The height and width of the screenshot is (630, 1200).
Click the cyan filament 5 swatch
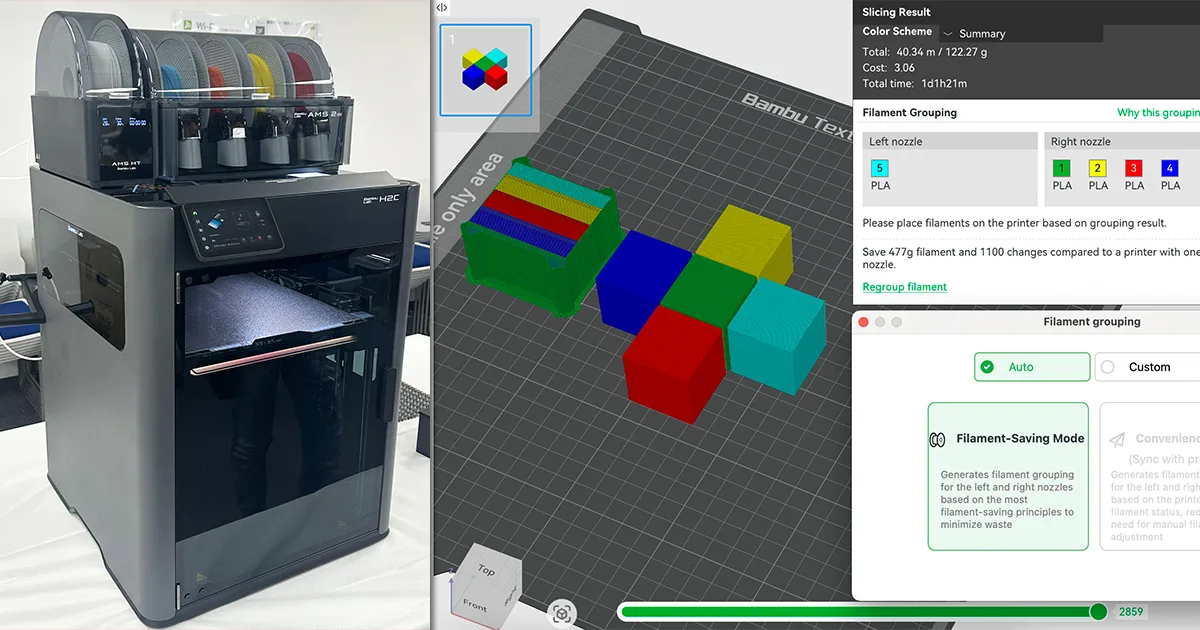coord(880,168)
